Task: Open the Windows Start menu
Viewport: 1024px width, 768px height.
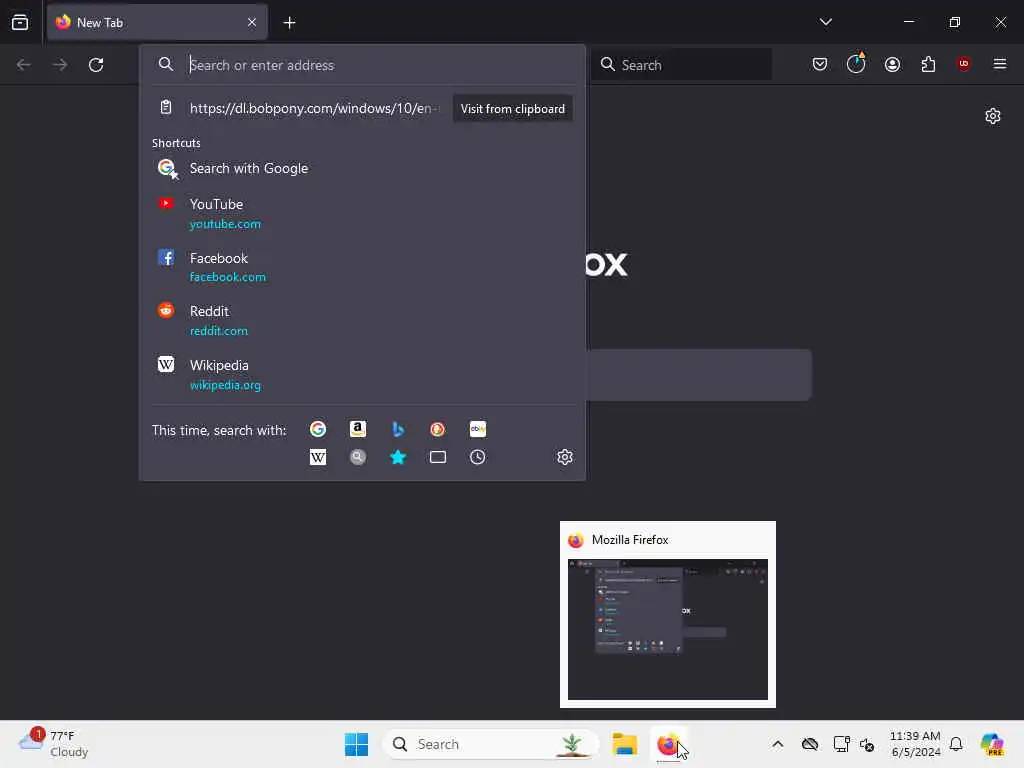Action: pyautogui.click(x=356, y=744)
